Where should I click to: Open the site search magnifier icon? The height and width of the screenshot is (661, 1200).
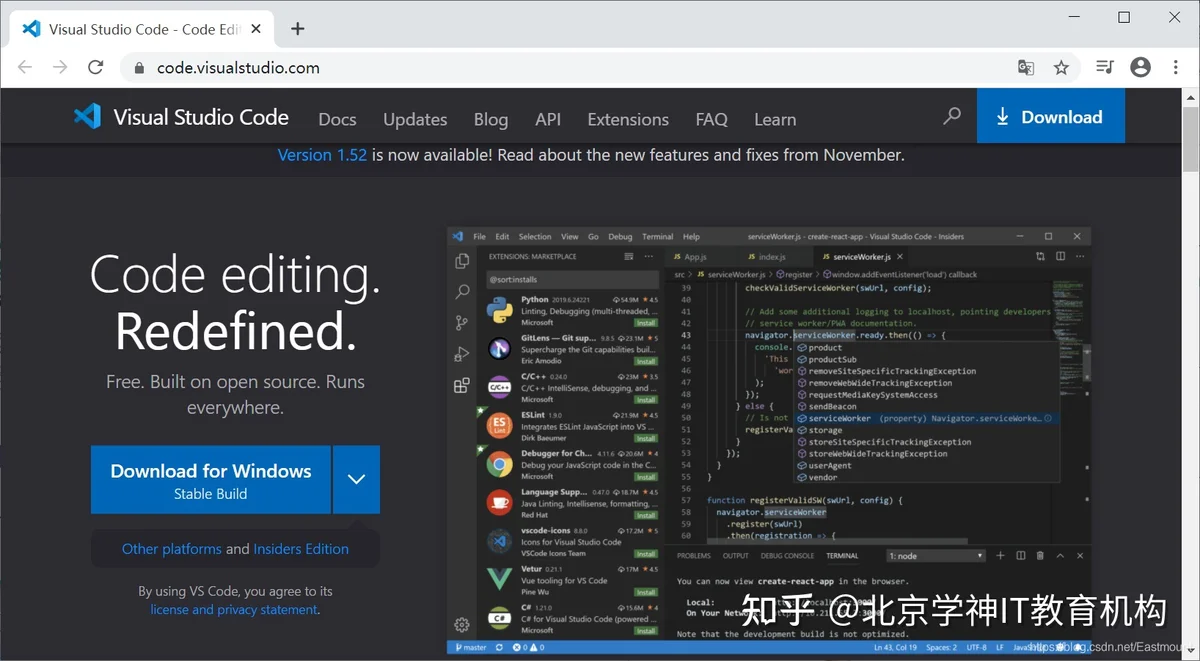(952, 116)
